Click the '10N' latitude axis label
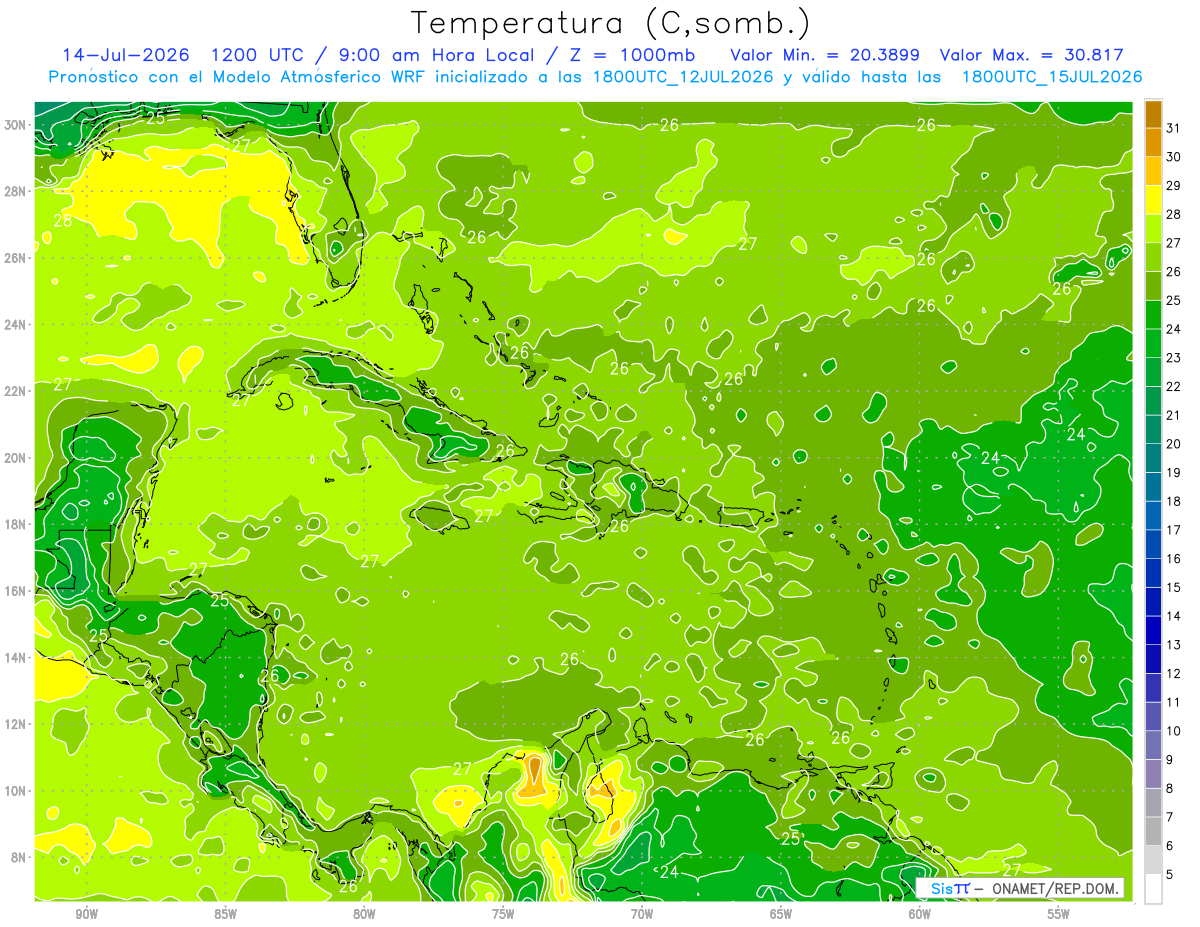Viewport: 1200px width, 927px height. (16, 791)
